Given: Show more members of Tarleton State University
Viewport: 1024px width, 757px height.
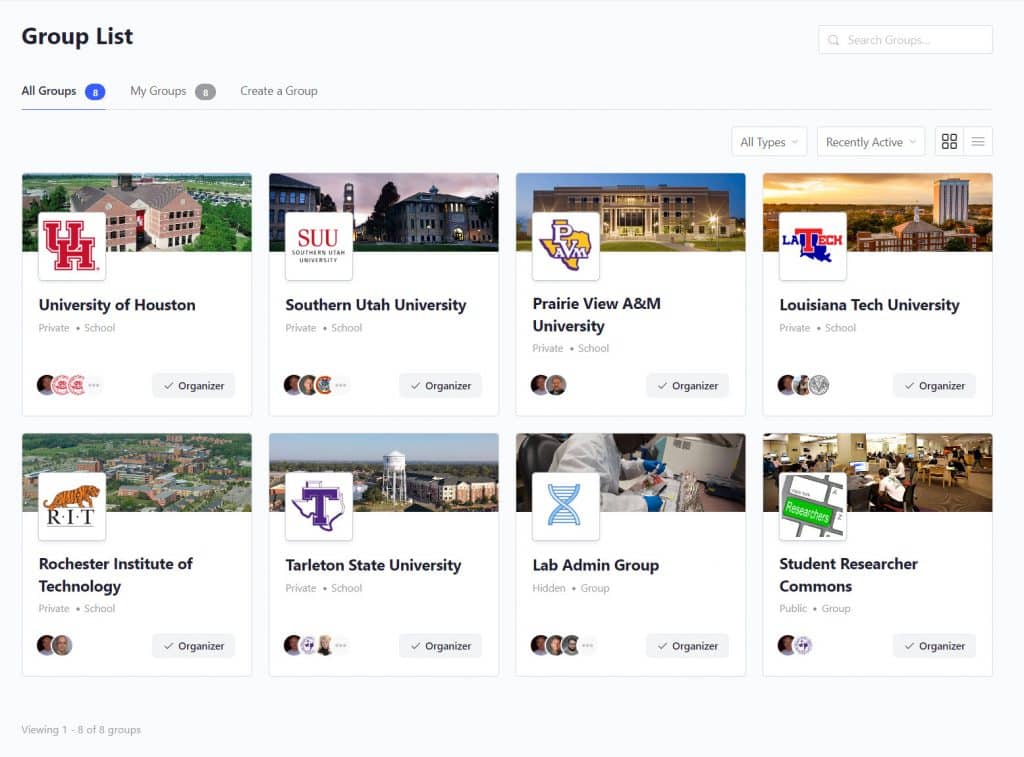Looking at the screenshot, I should click(x=341, y=645).
